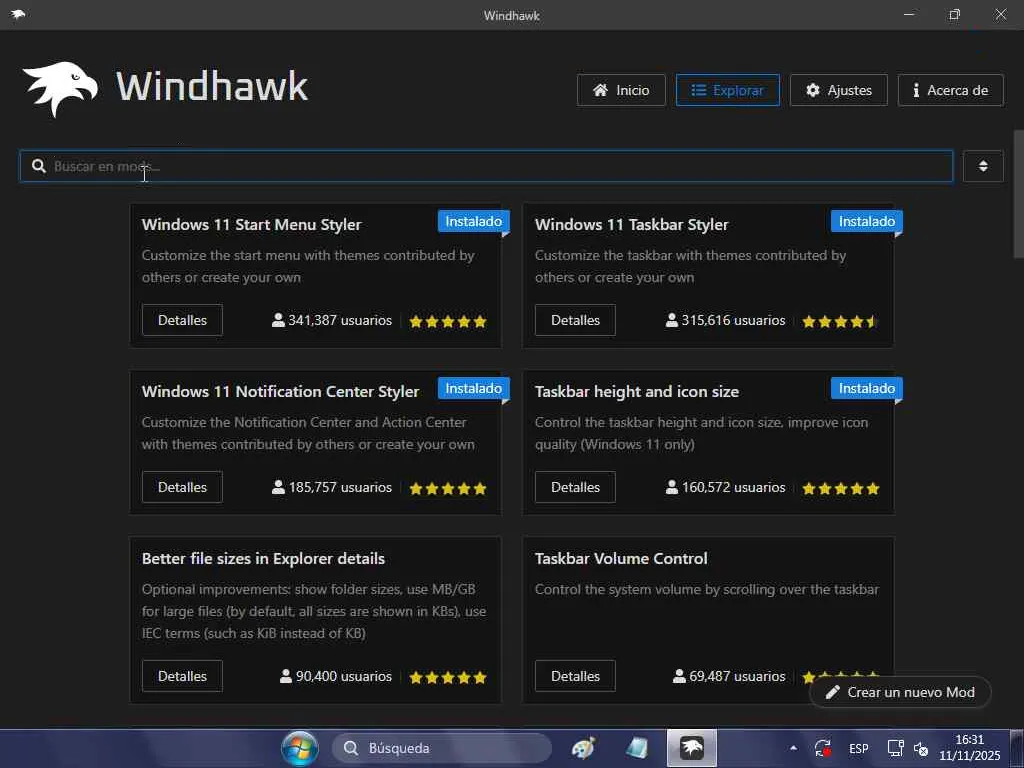Click the 160,572 usuarios count
This screenshot has height=768, width=1024.
(x=726, y=488)
